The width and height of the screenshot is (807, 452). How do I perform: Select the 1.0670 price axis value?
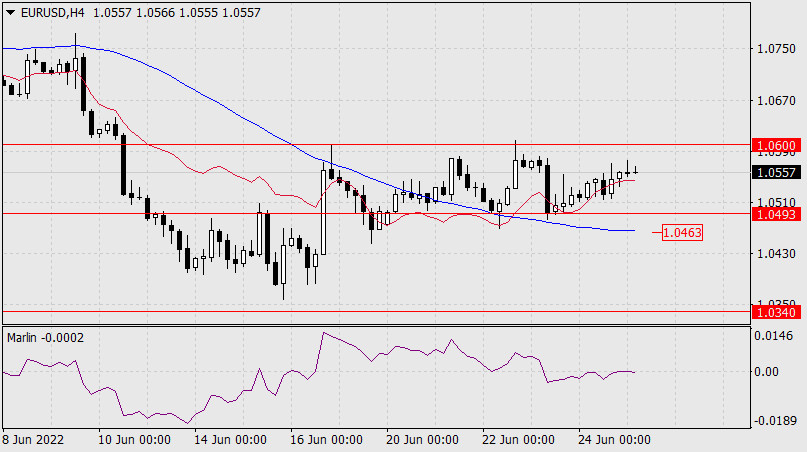(x=776, y=100)
